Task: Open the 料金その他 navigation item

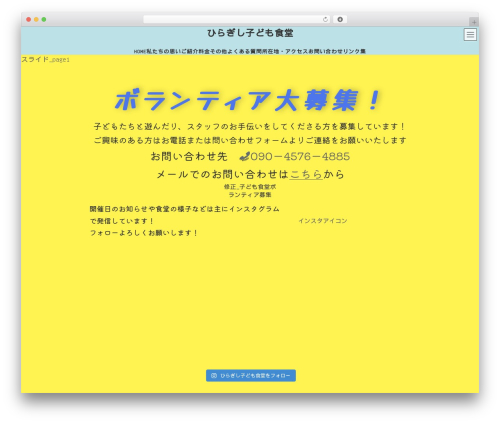Action: pyautogui.click(x=213, y=51)
